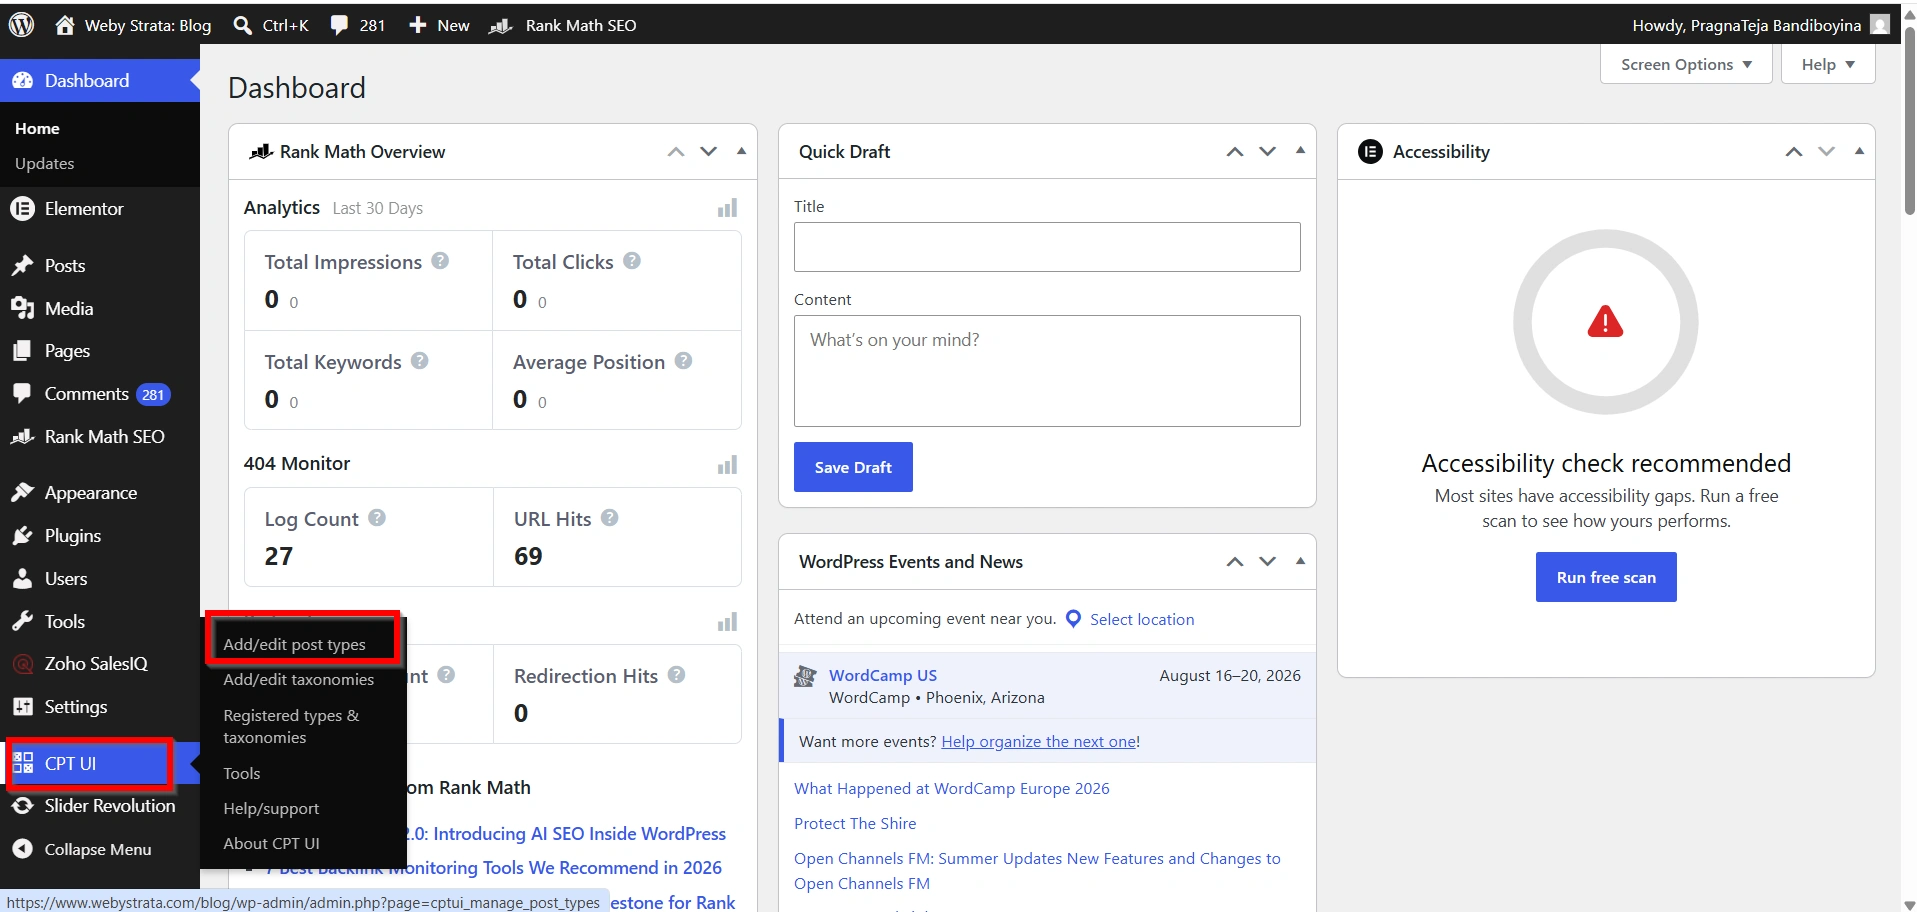Open the Screen Options dropdown
Image resolution: width=1917 pixels, height=912 pixels.
point(1686,64)
